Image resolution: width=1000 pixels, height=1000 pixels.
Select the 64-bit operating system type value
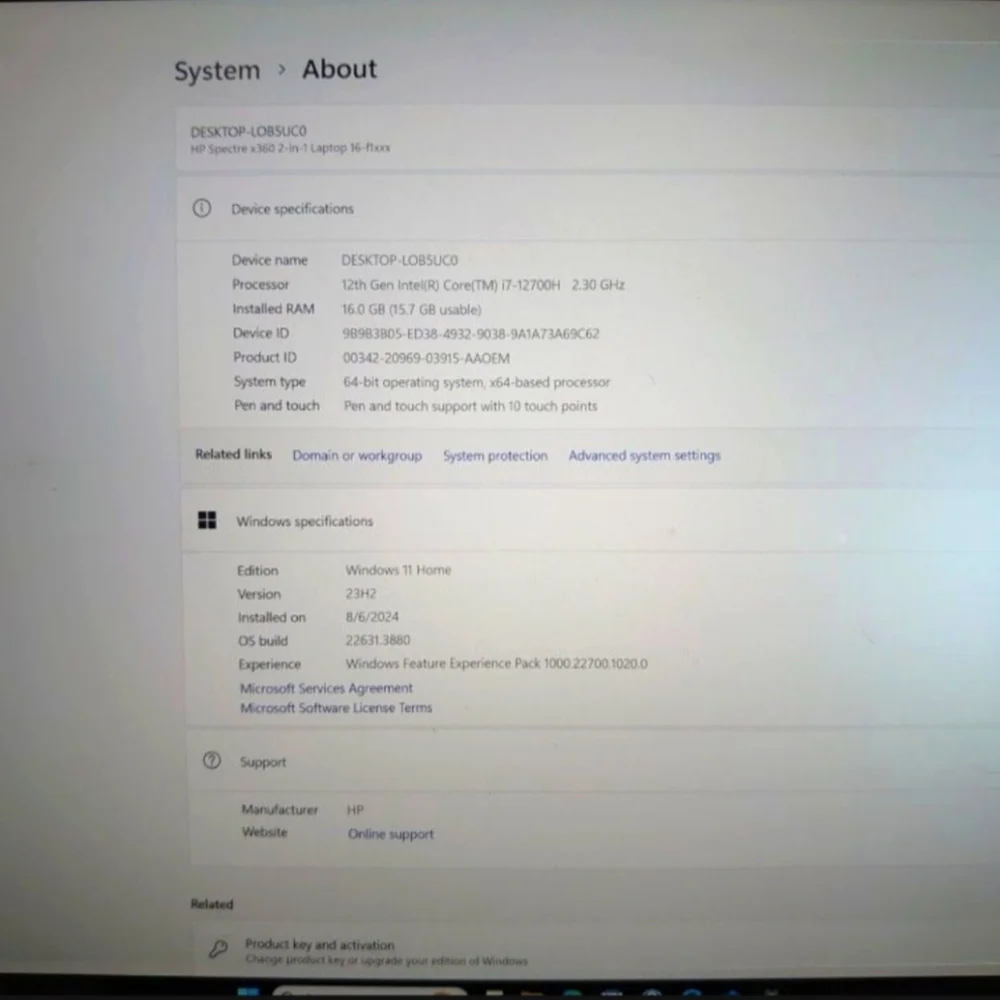tap(477, 382)
